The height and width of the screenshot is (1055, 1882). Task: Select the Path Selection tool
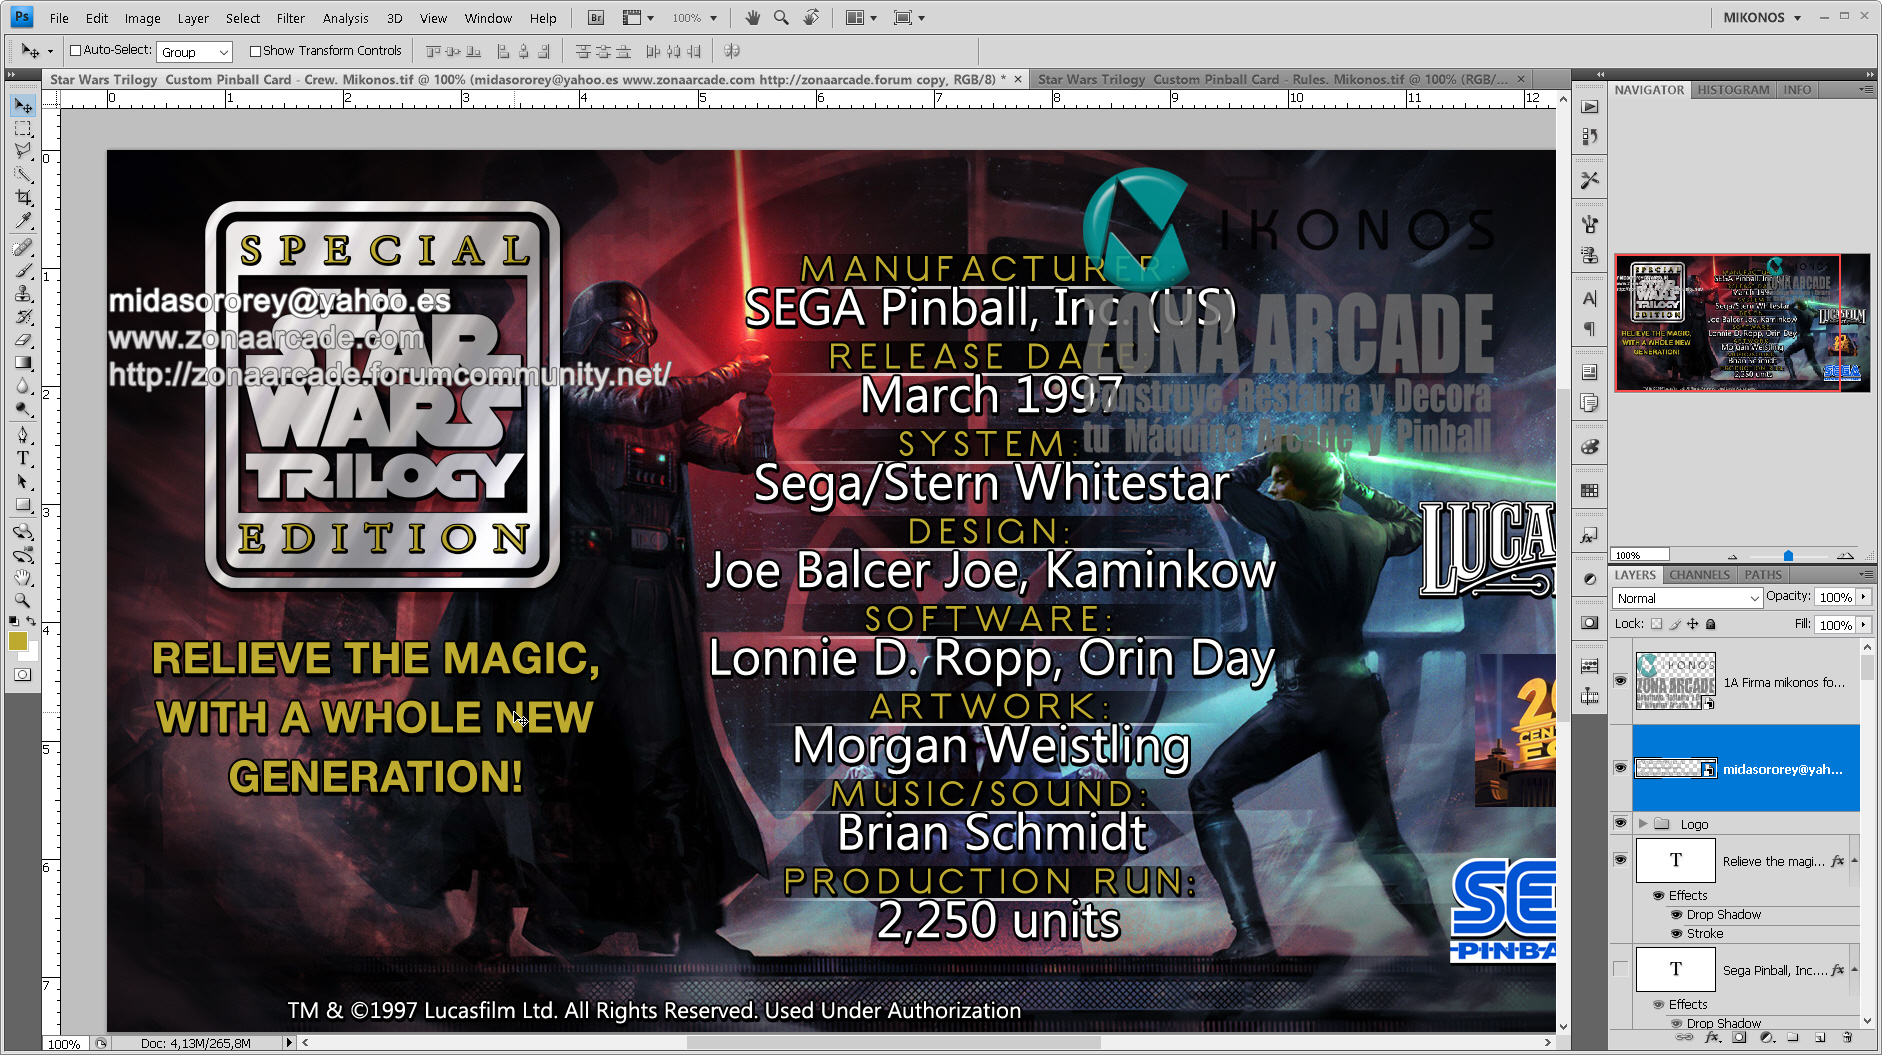(x=23, y=481)
